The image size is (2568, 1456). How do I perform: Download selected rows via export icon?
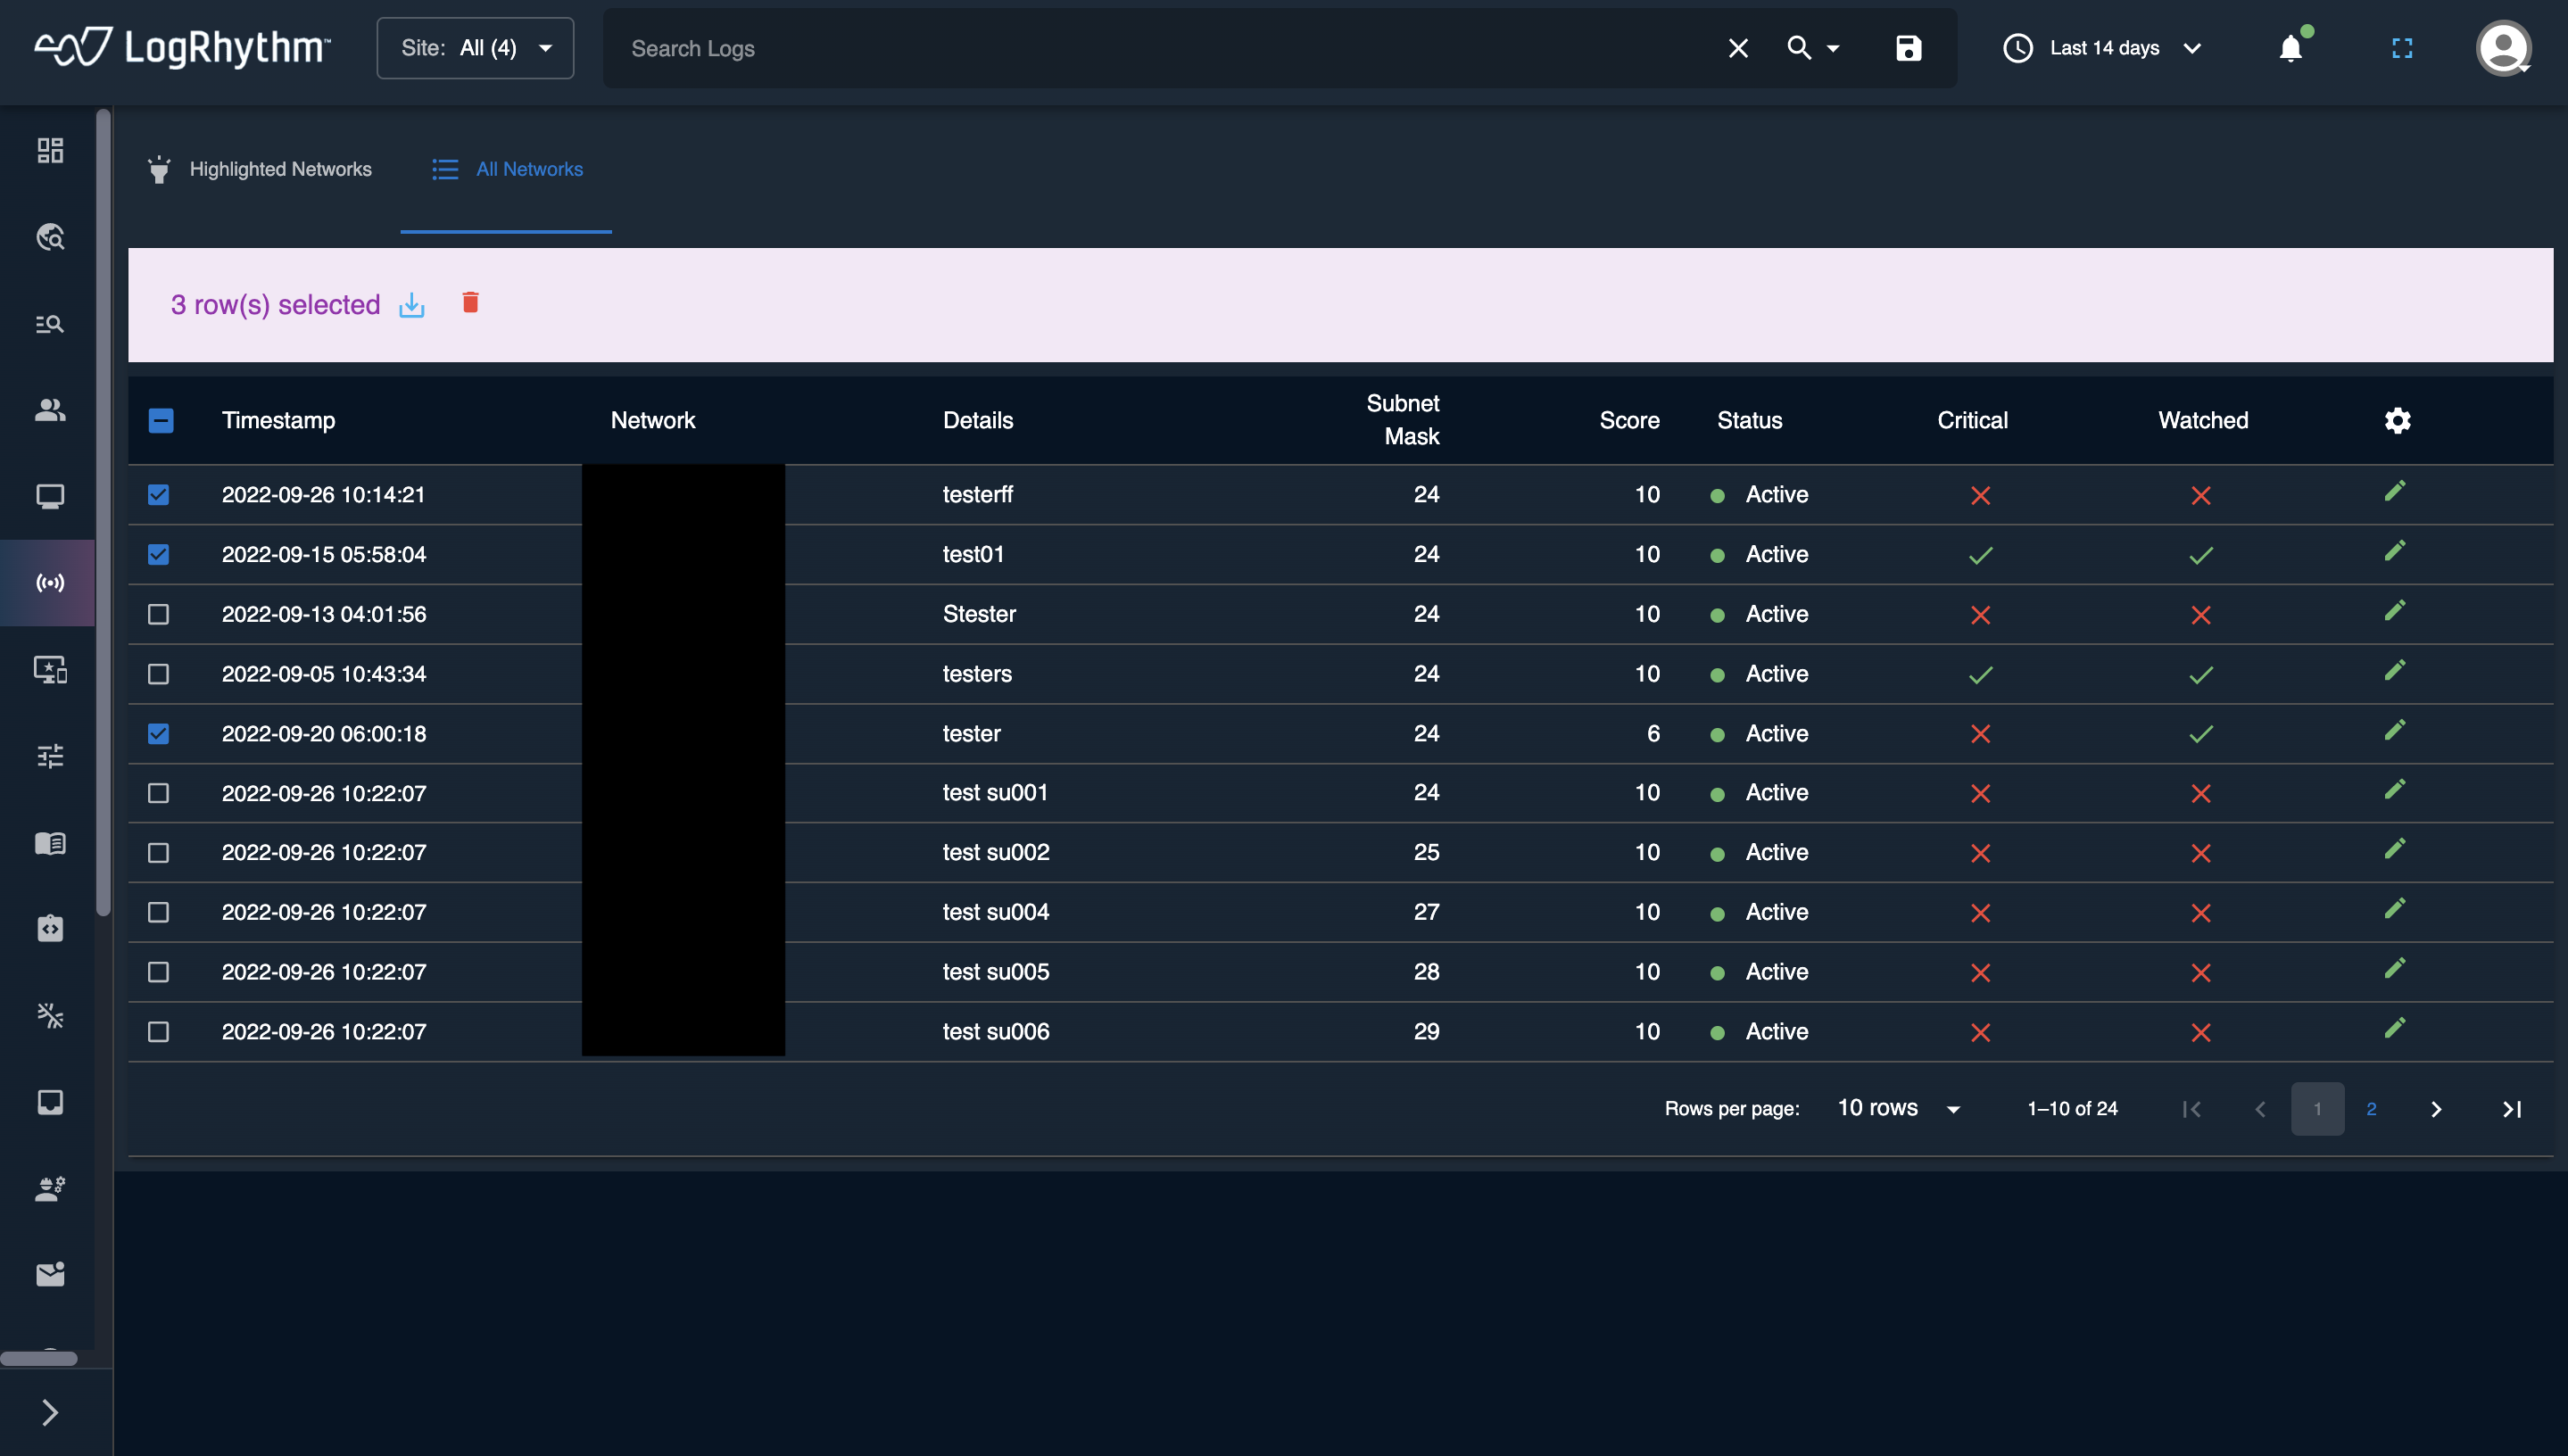(412, 305)
